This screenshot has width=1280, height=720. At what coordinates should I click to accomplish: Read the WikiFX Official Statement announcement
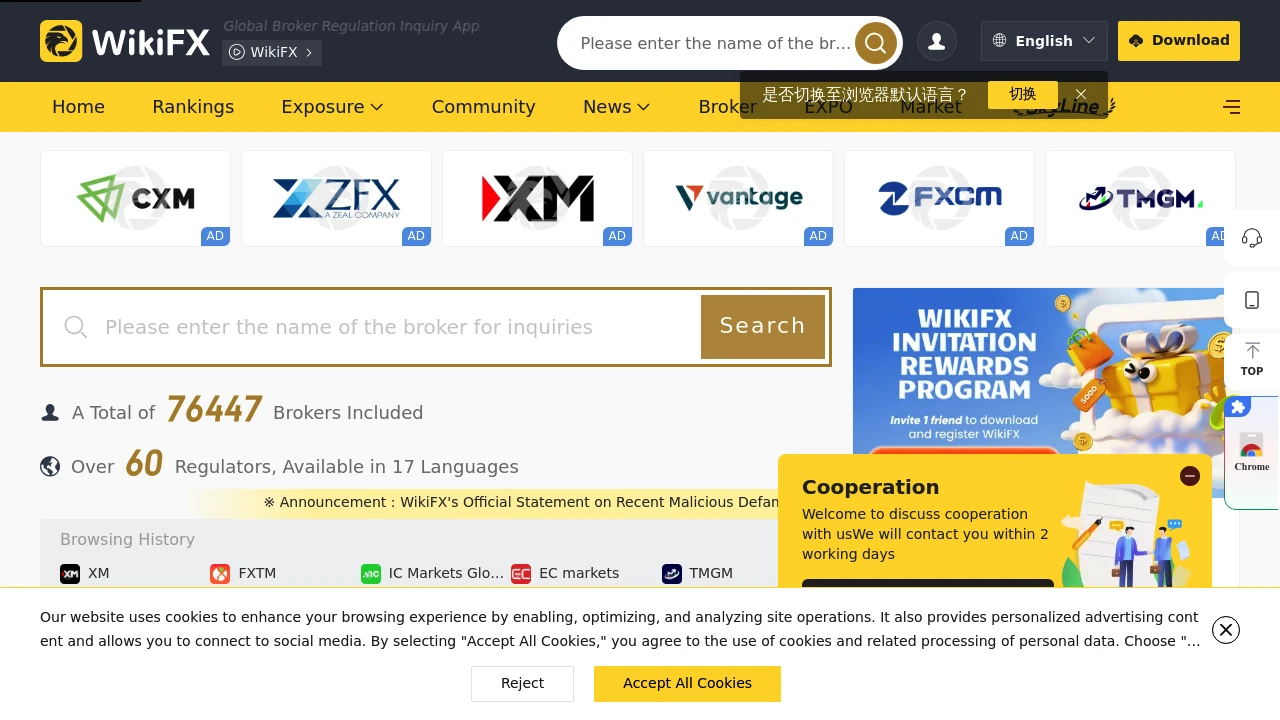point(521,502)
